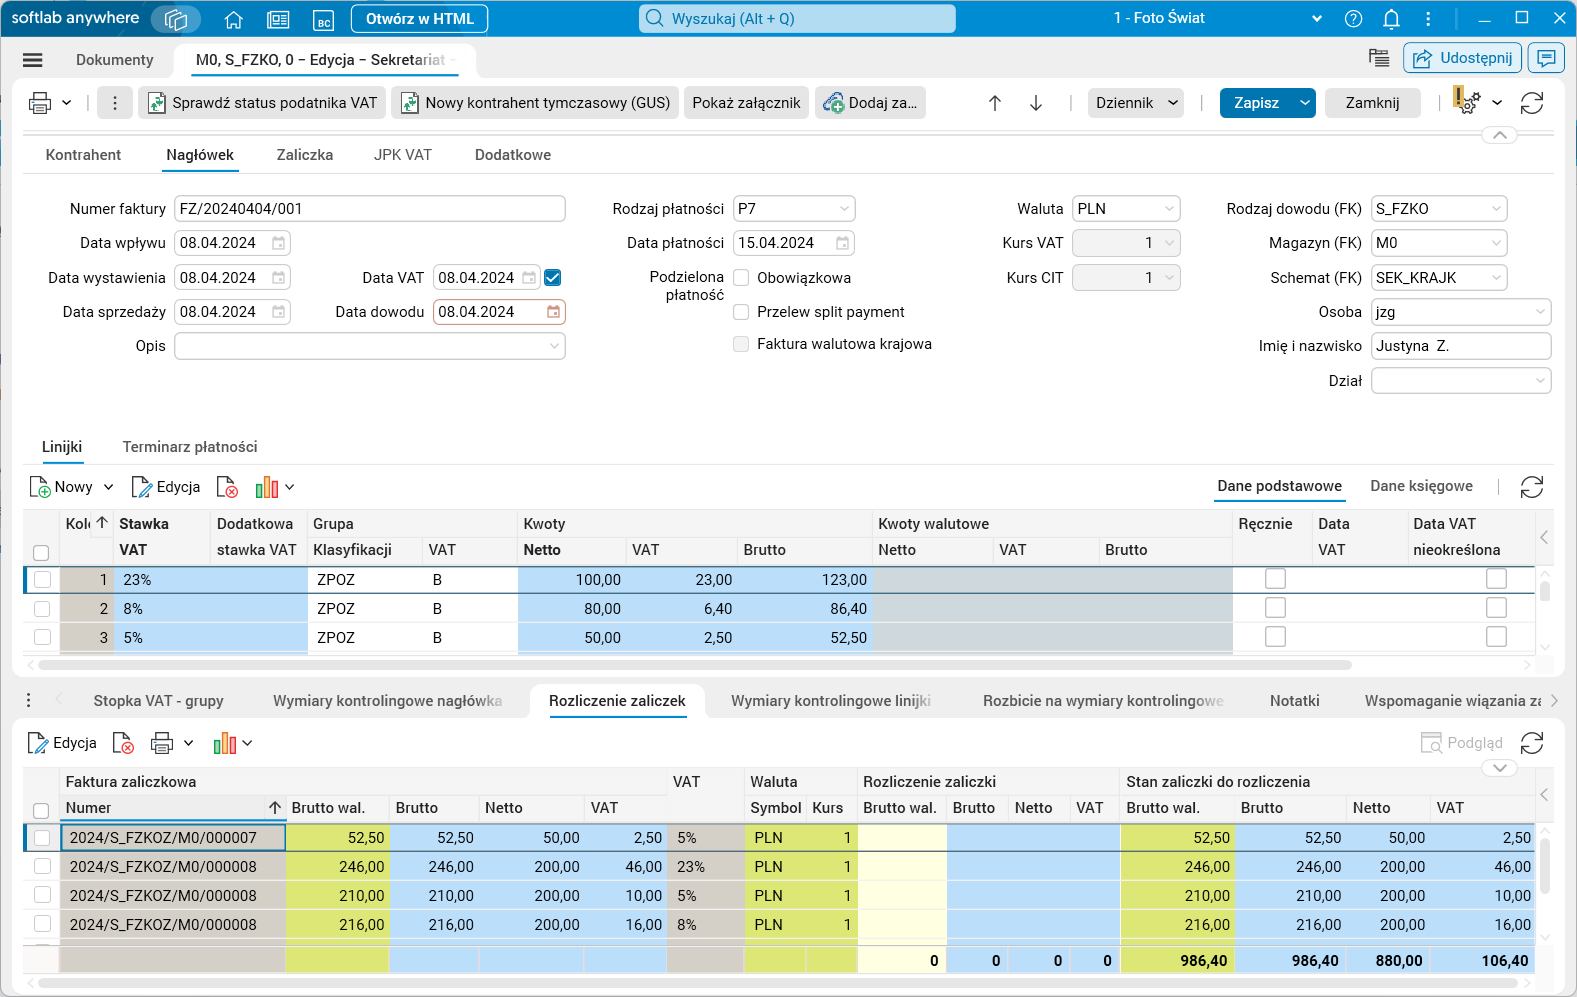Image resolution: width=1577 pixels, height=997 pixels.
Task: Open the Terminarz płatności tab
Action: point(190,447)
